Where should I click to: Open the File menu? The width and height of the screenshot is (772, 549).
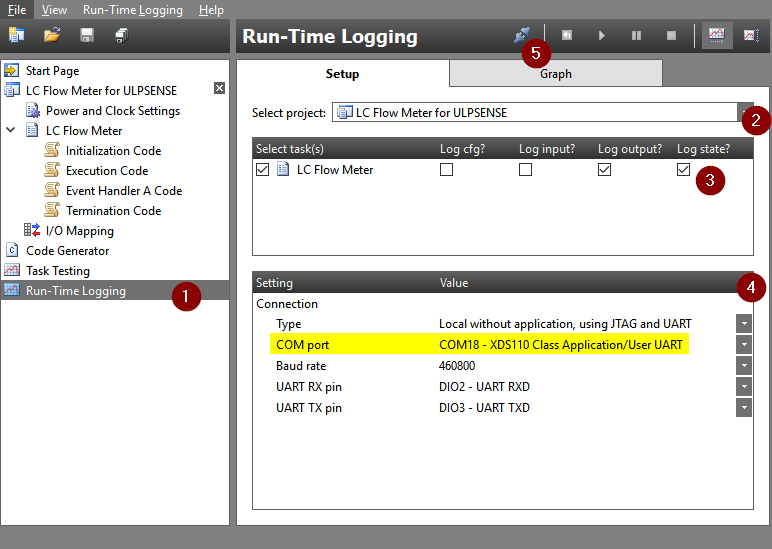pyautogui.click(x=17, y=10)
